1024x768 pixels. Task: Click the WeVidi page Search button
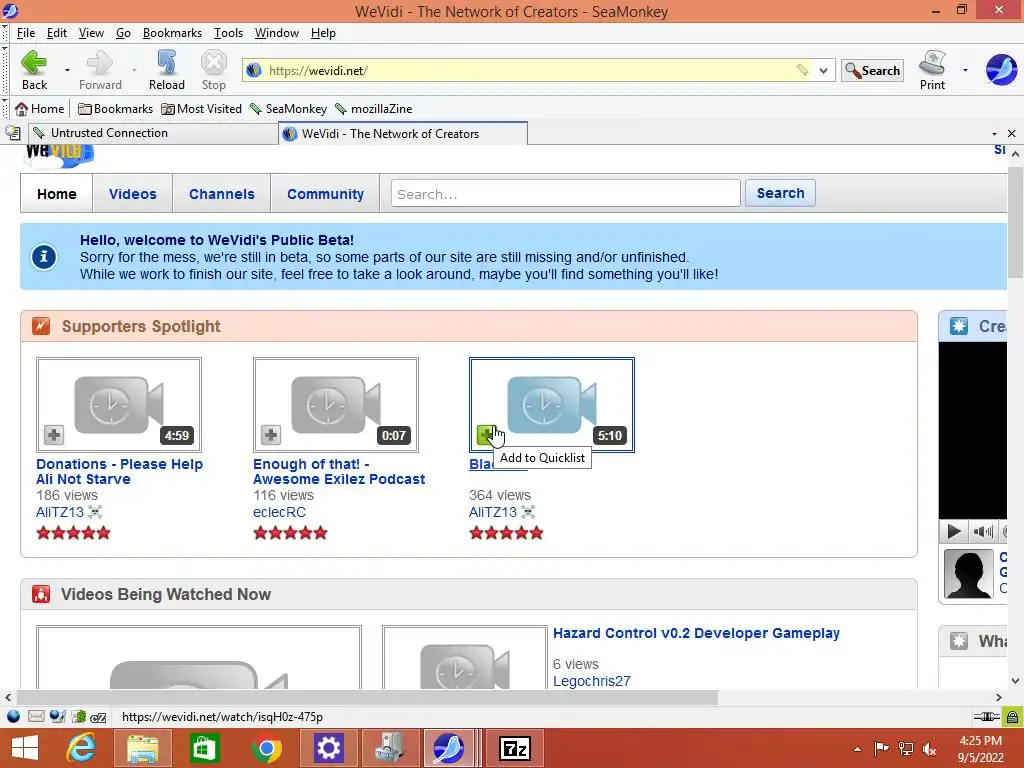click(x=780, y=193)
